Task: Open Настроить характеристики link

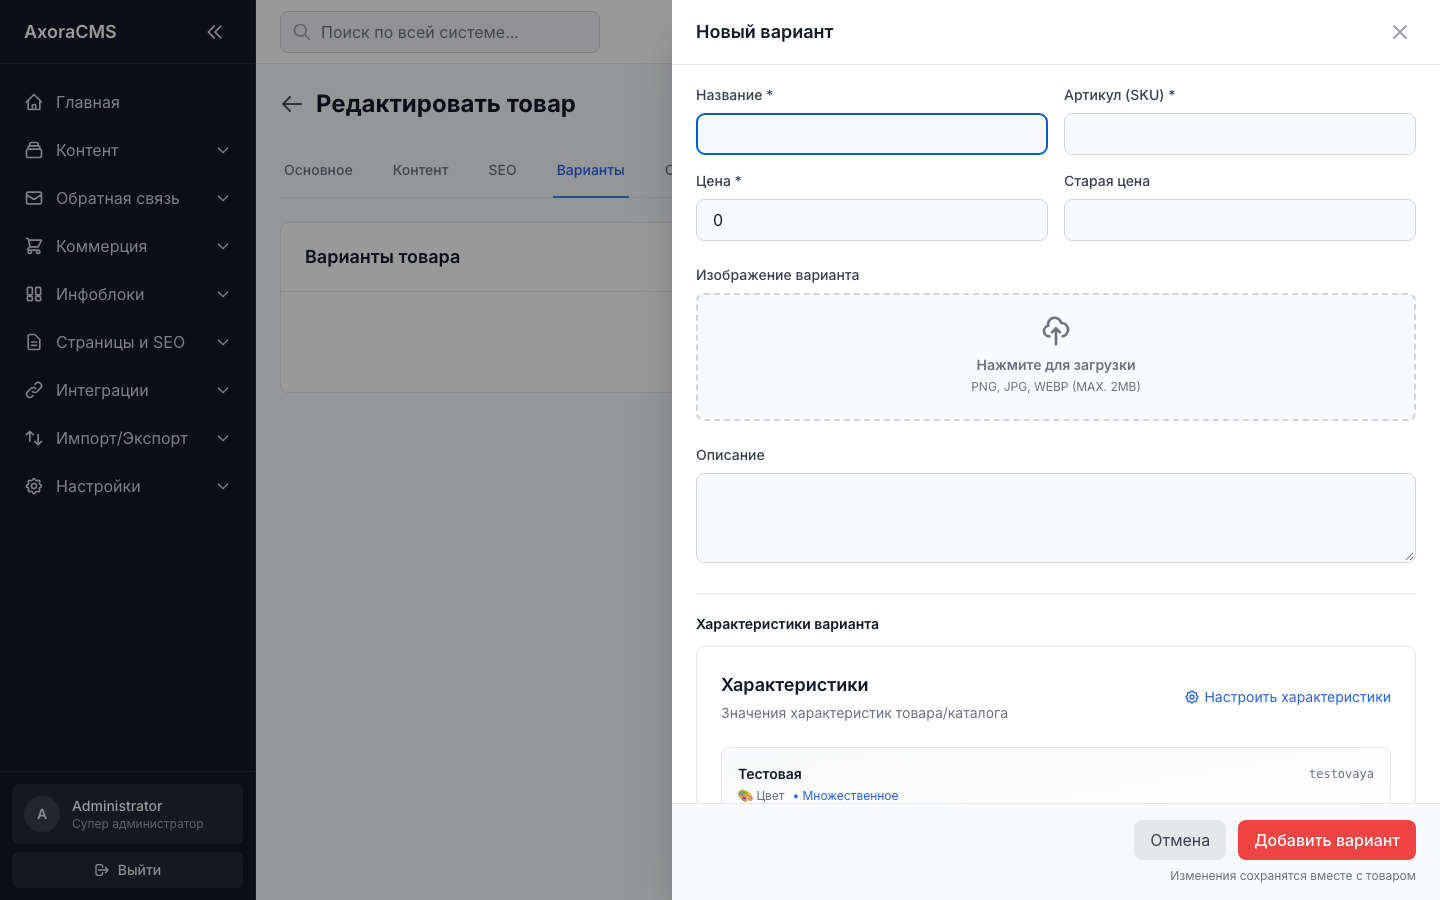Action: click(1288, 697)
